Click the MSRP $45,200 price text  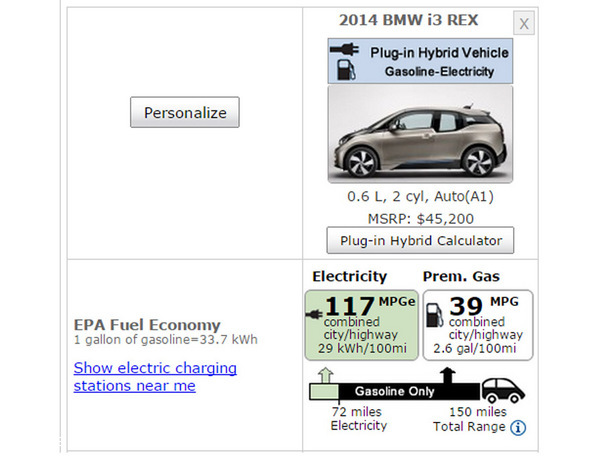point(420,217)
